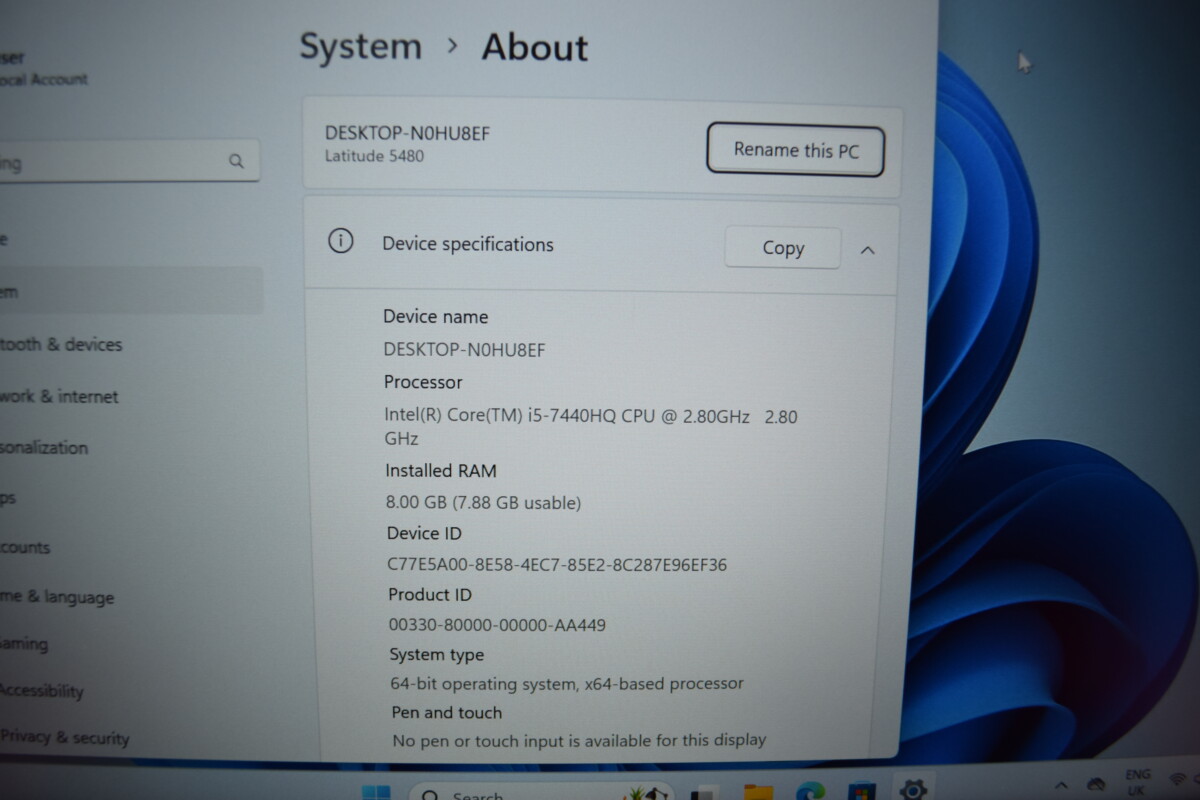Click the 64-bit operating system text
Image resolution: width=1200 pixels, height=800 pixels.
click(x=567, y=684)
